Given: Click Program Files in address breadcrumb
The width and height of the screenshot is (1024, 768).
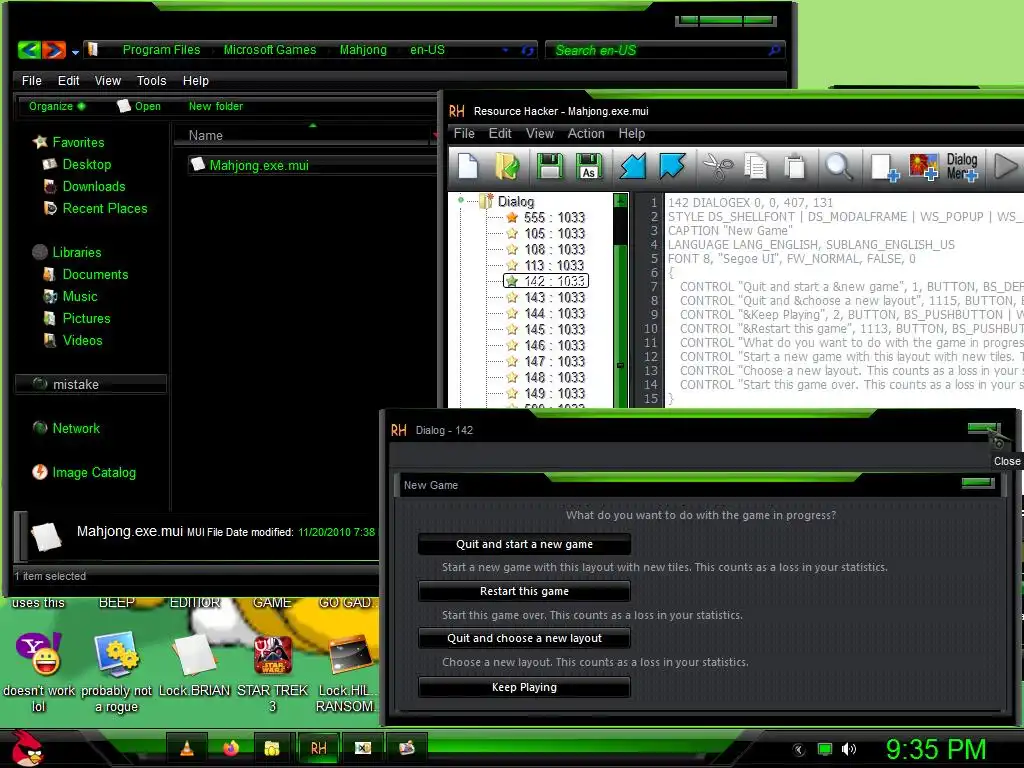Looking at the screenshot, I should pos(161,50).
